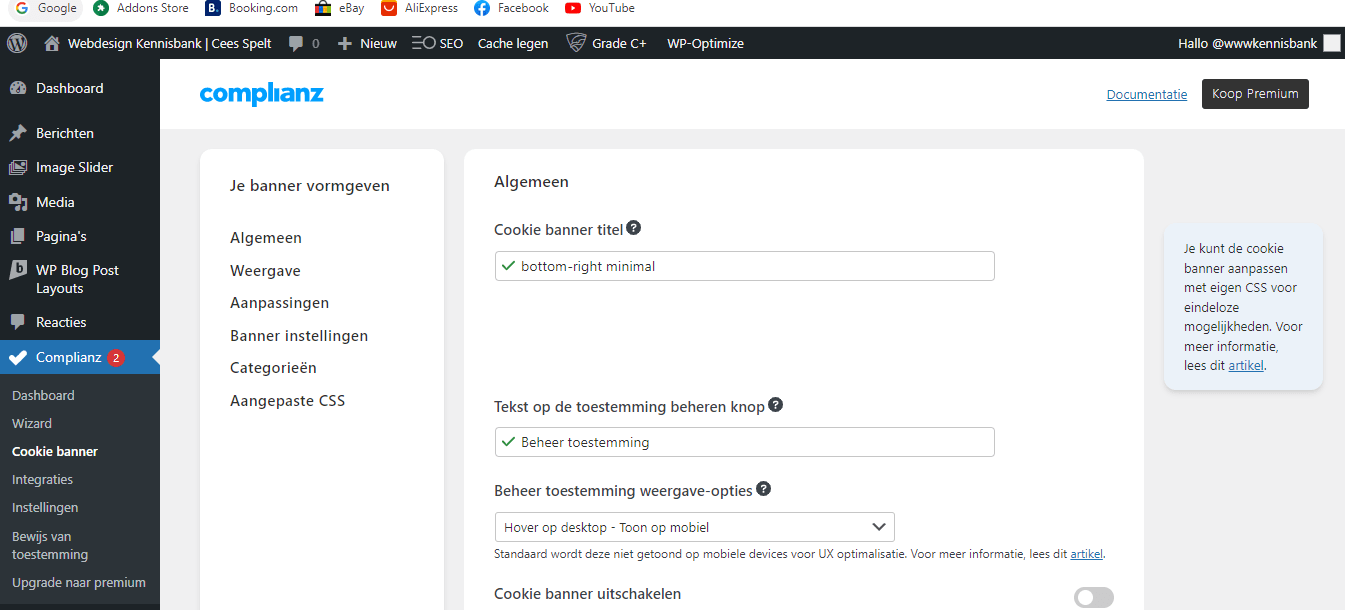Open Banner instellingen section

pos(299,336)
